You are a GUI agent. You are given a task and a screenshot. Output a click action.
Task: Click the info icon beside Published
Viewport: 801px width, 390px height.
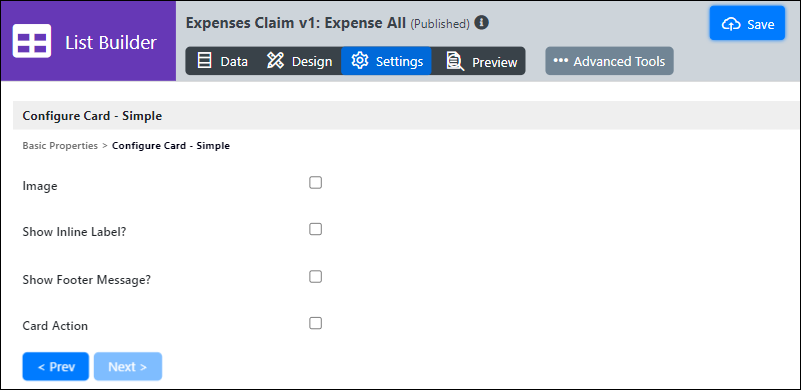tap(481, 22)
